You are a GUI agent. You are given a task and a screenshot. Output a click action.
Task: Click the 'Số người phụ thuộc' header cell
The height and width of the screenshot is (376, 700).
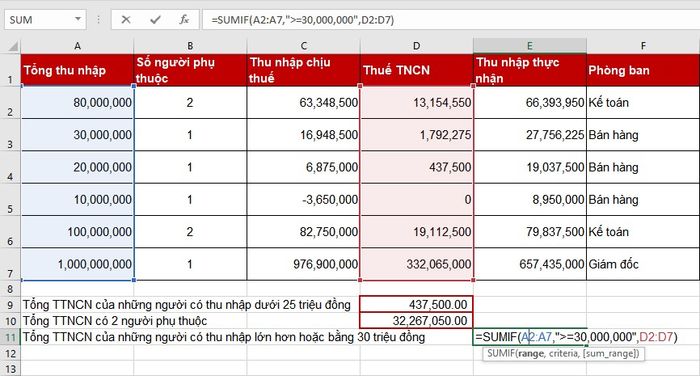[190, 70]
